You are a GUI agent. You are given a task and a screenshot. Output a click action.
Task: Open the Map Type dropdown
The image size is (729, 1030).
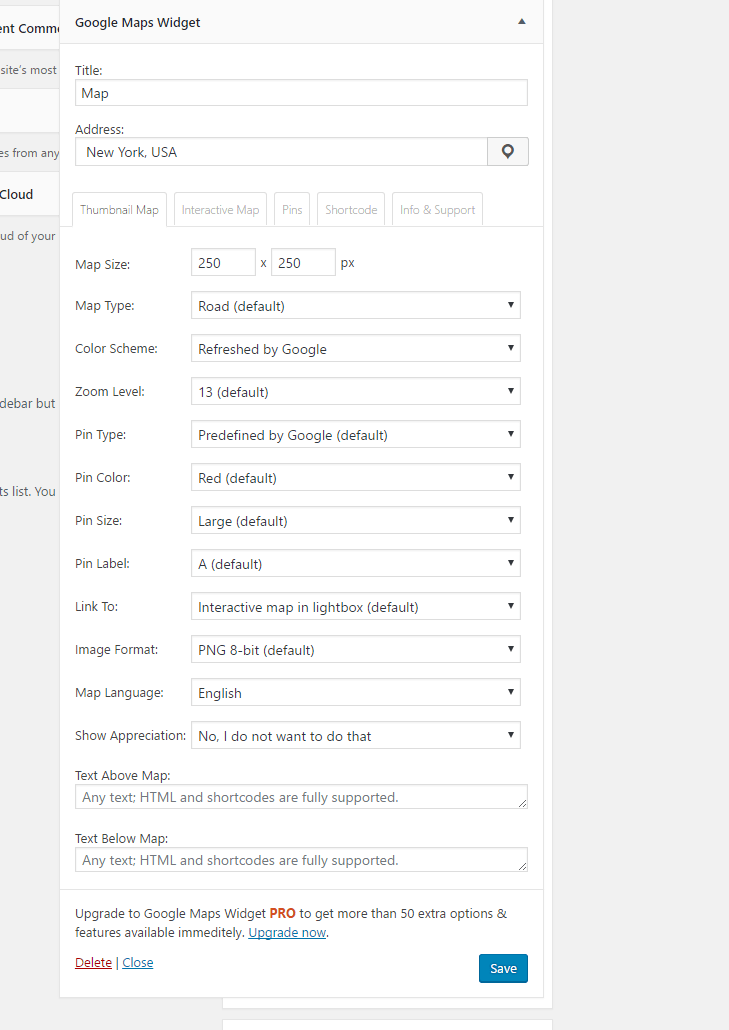(356, 305)
